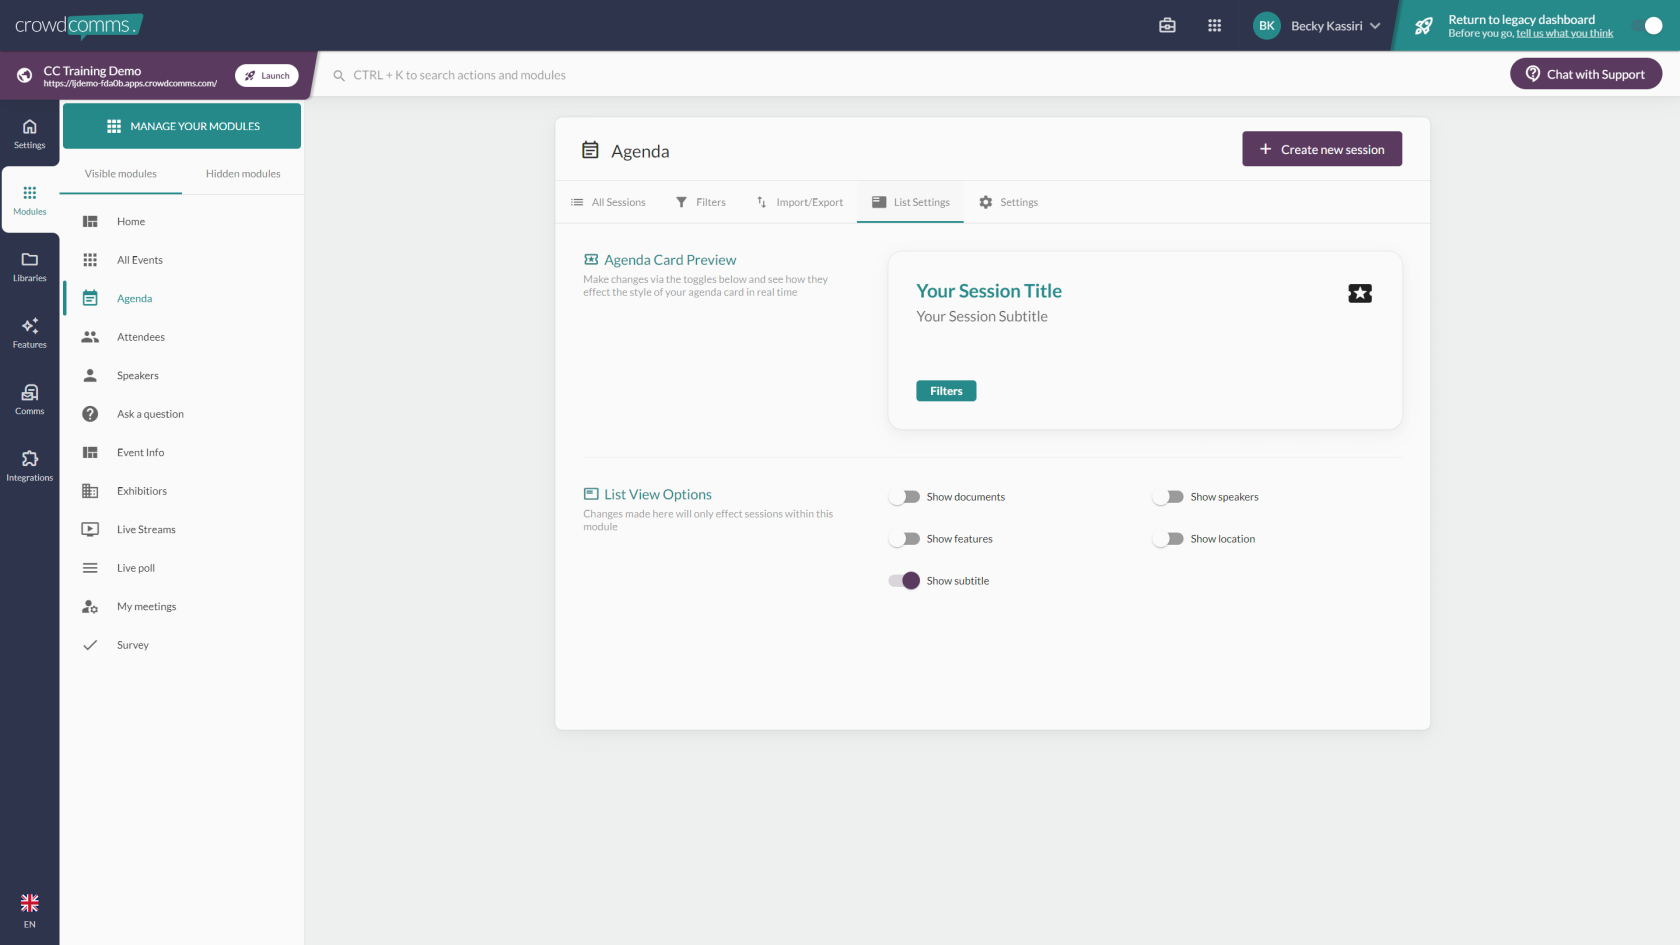This screenshot has height=945, width=1680.
Task: Disable the Show subtitle switch
Action: (x=905, y=581)
